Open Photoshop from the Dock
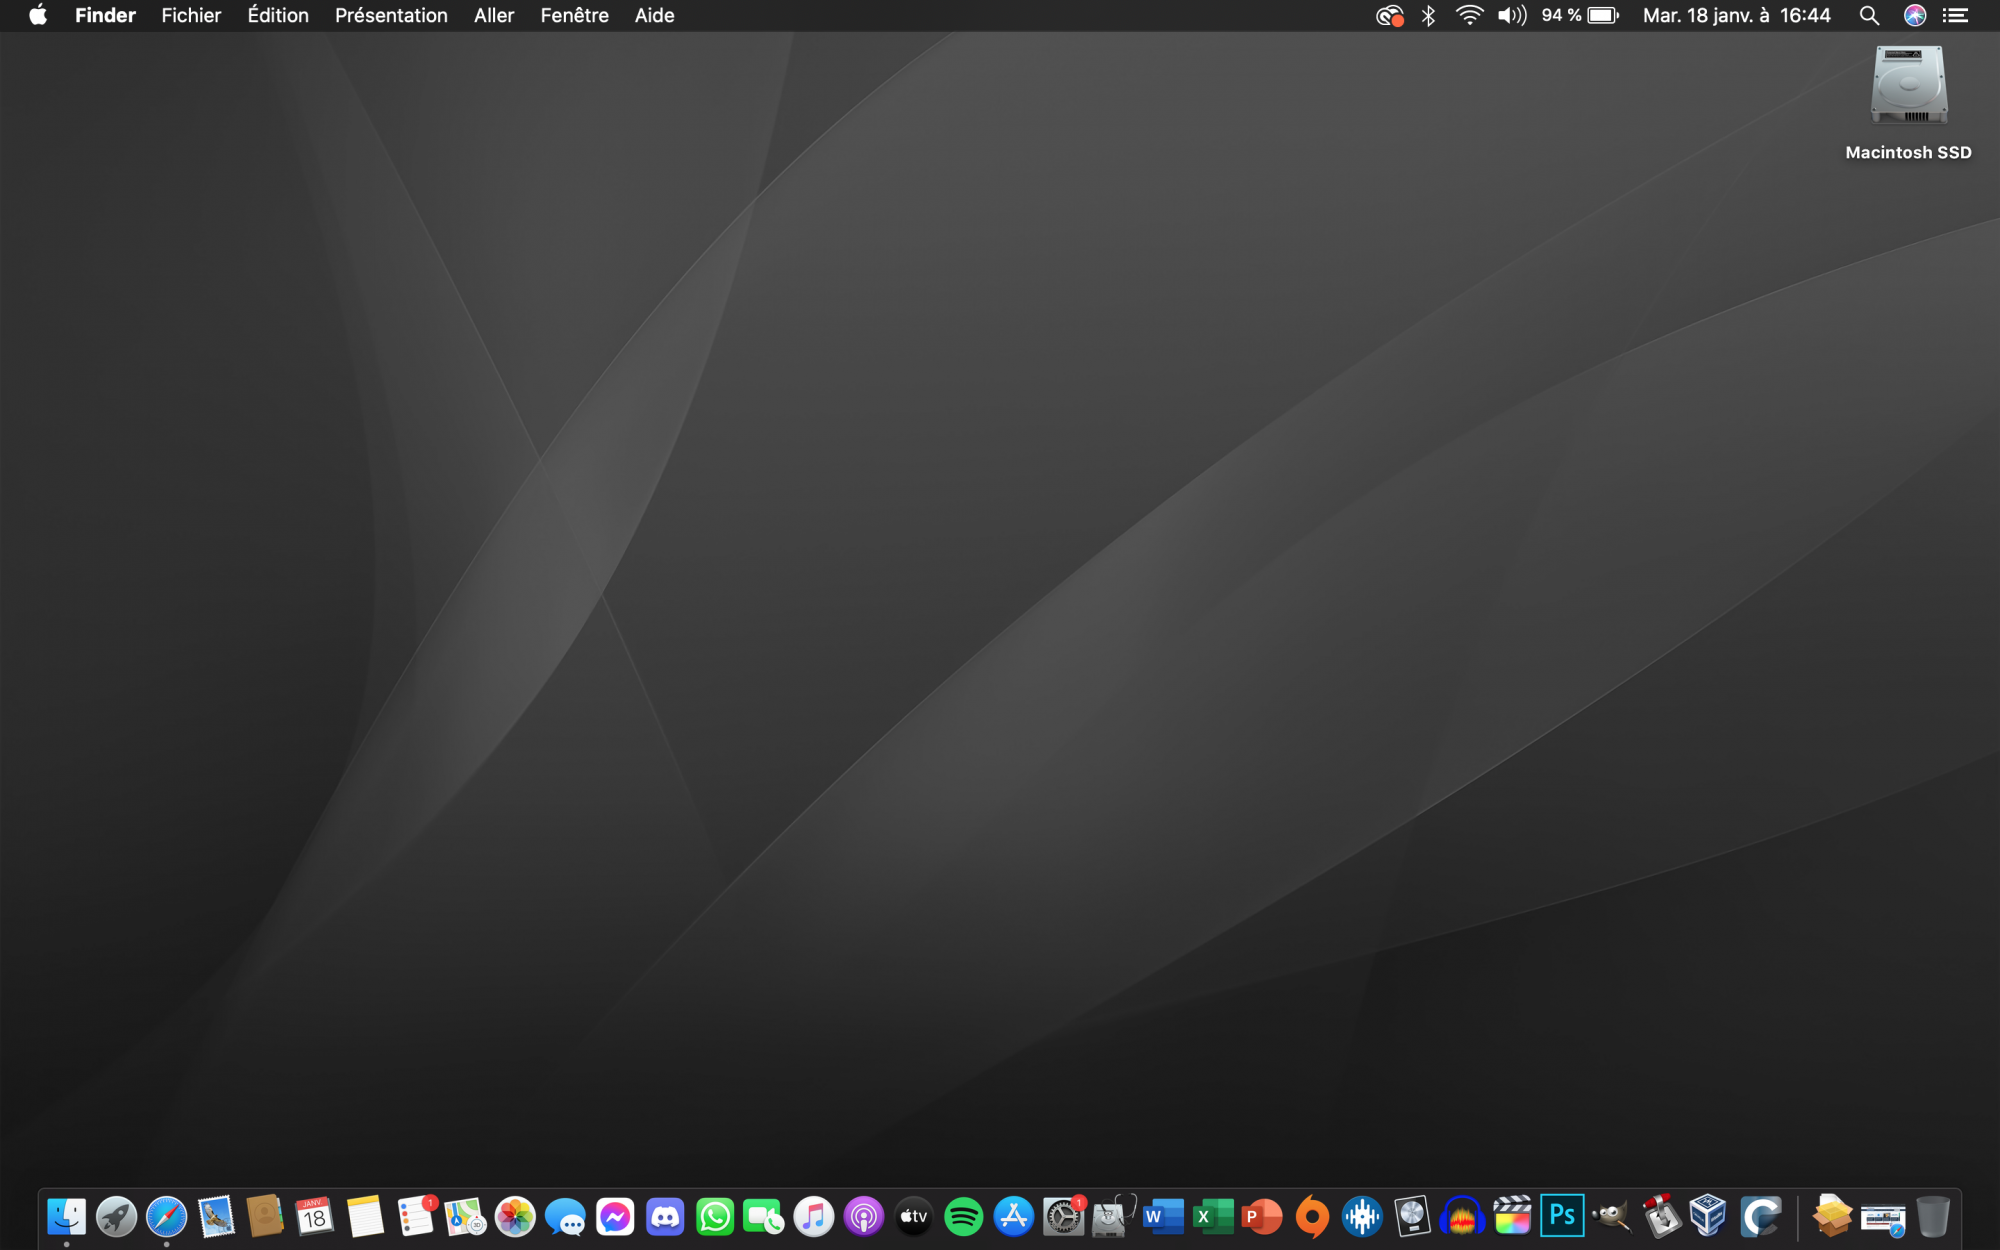 (x=1561, y=1215)
